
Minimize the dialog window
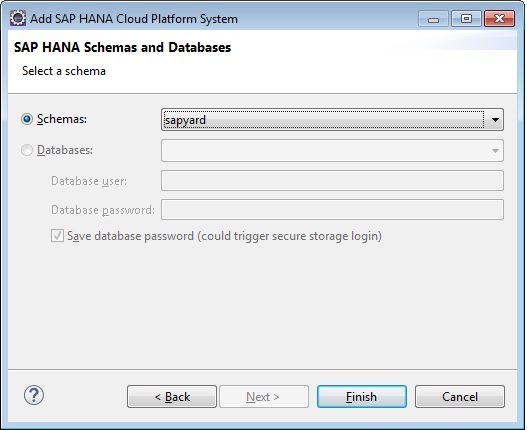click(x=433, y=18)
